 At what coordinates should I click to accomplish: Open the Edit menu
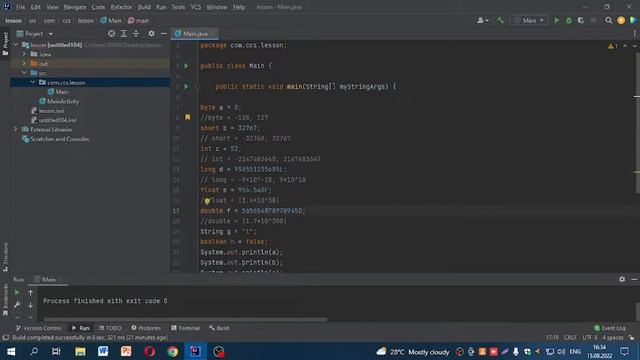(x=36, y=7)
